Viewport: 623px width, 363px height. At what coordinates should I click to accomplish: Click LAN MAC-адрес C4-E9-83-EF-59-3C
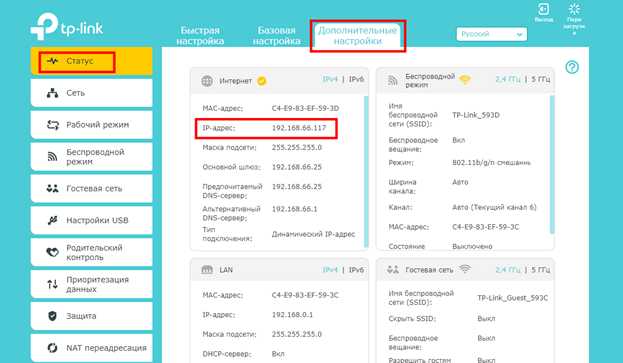click(x=305, y=295)
